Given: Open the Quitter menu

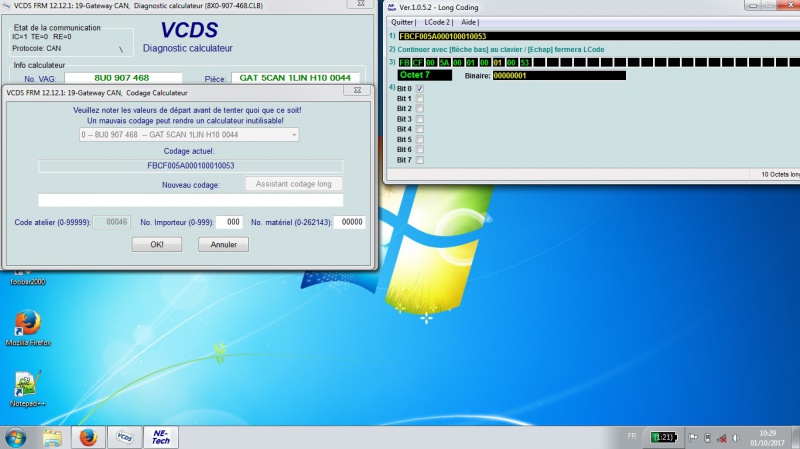Looking at the screenshot, I should click(x=402, y=21).
